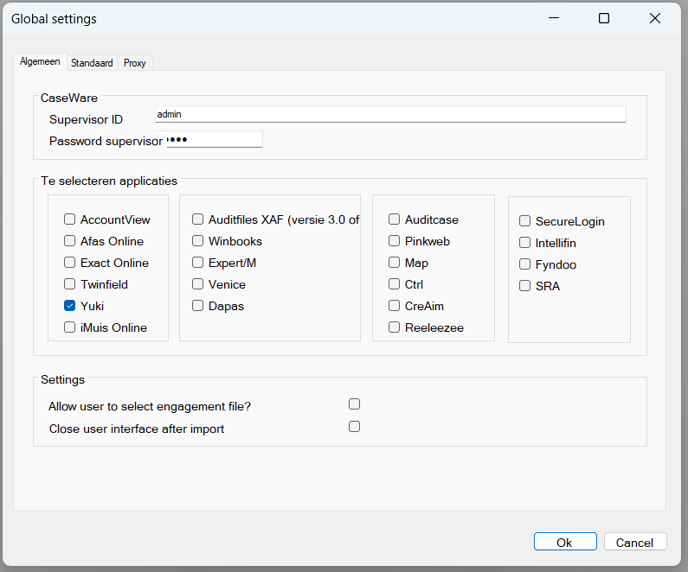Uncheck the Yuki checkbox
The height and width of the screenshot is (572, 688).
[x=70, y=305]
